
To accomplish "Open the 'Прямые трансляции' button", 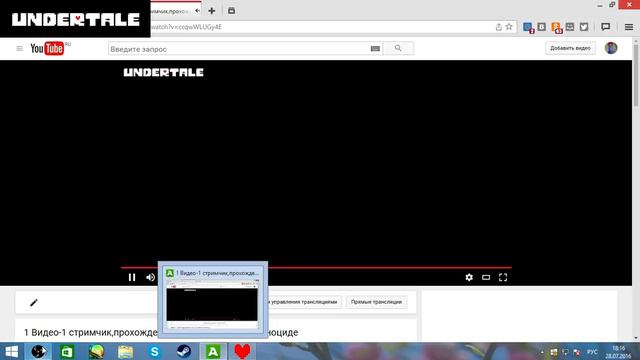I will (x=376, y=302).
